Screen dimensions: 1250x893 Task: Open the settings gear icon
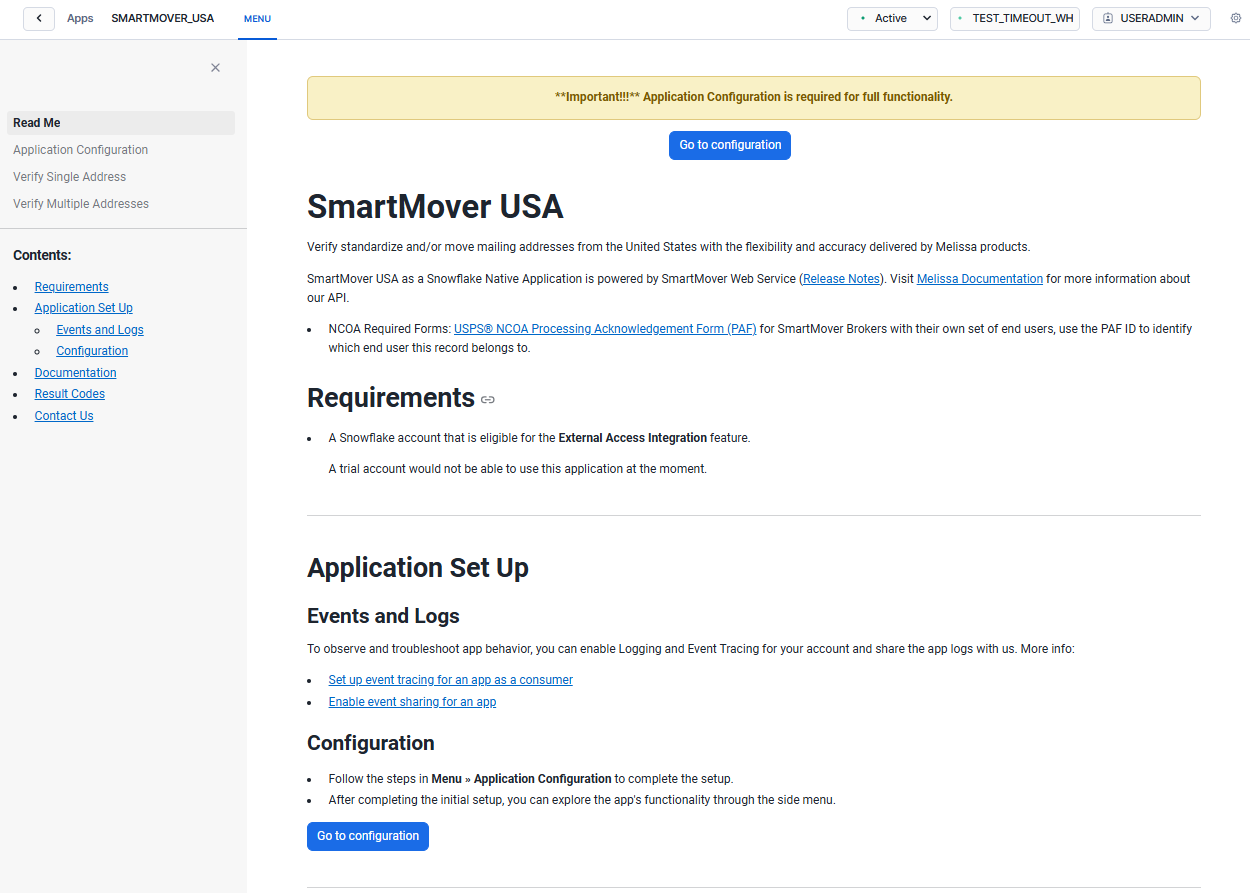click(1235, 18)
